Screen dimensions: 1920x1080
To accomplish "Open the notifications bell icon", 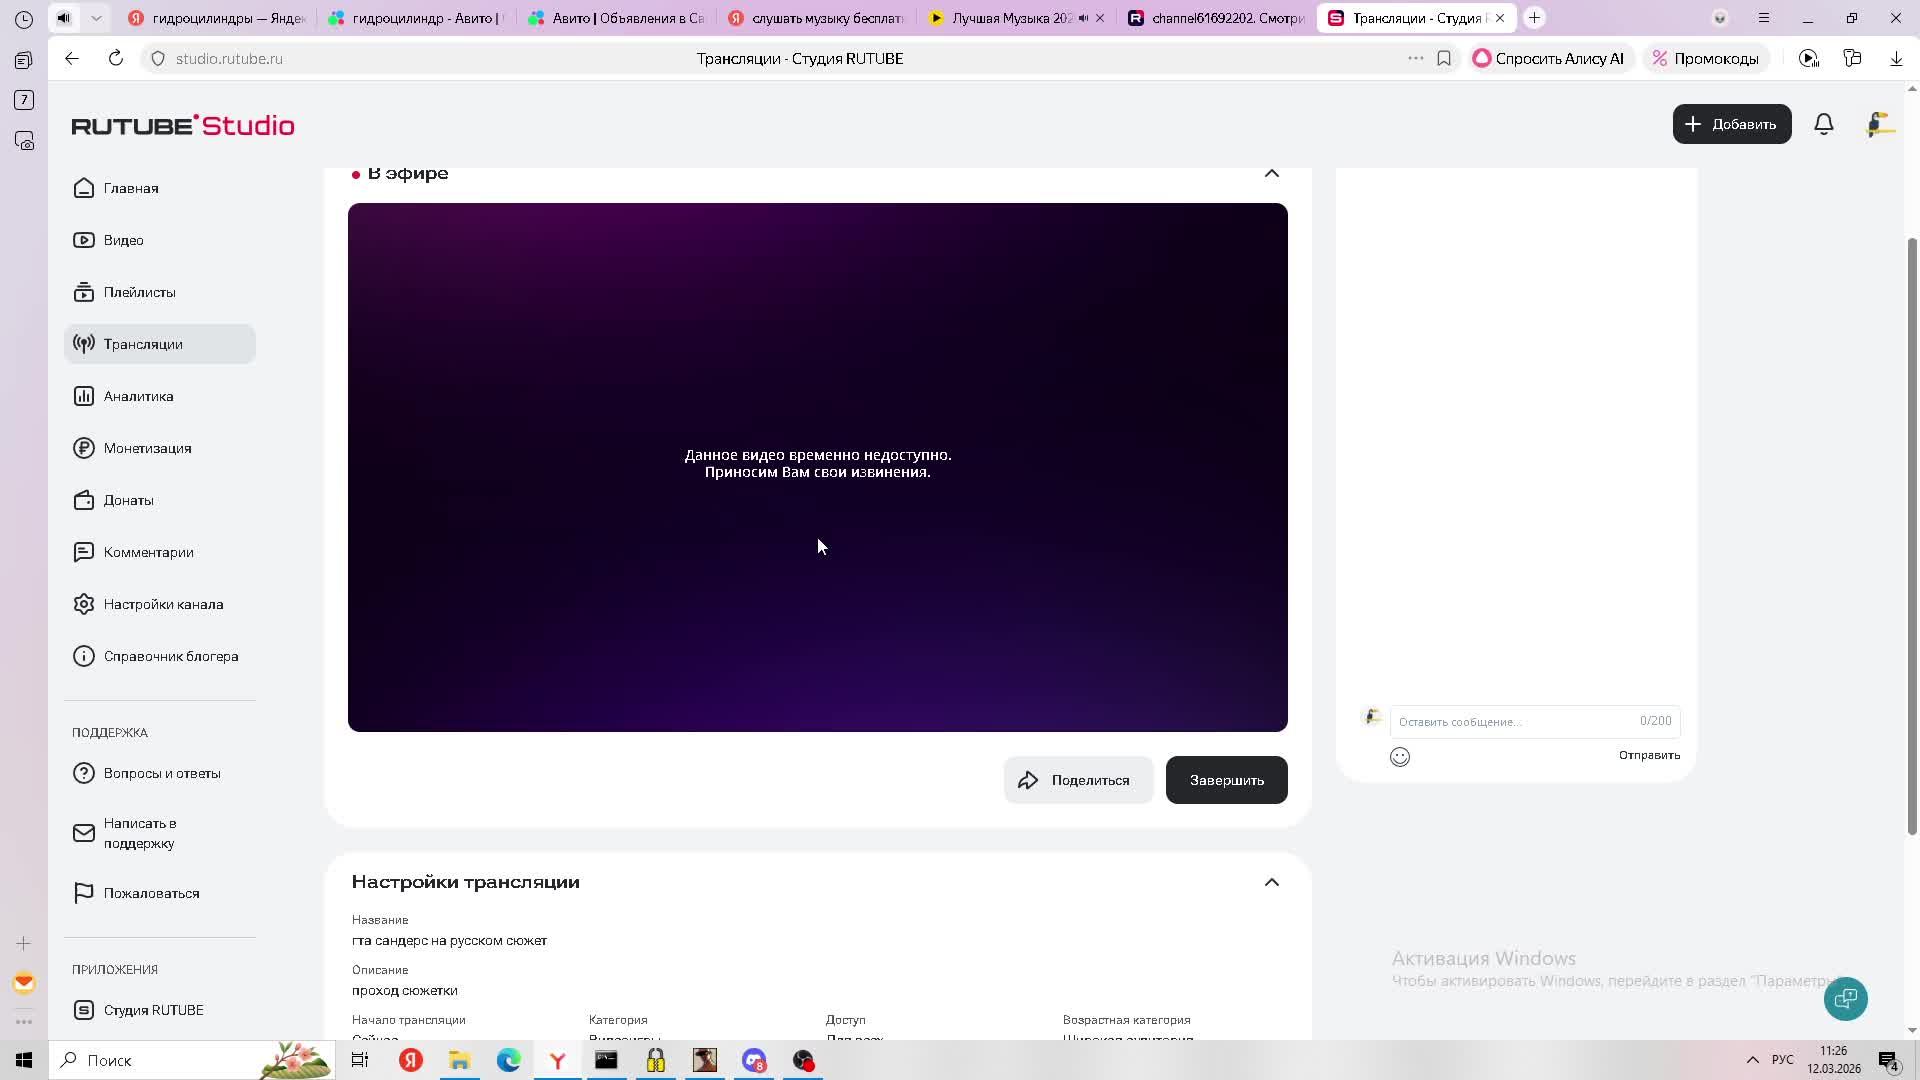I will 1824,124.
